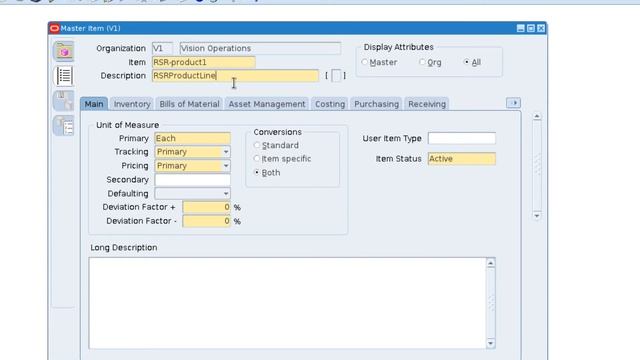
Task: Maximize the Master Item window
Action: pyautogui.click(x=531, y=28)
